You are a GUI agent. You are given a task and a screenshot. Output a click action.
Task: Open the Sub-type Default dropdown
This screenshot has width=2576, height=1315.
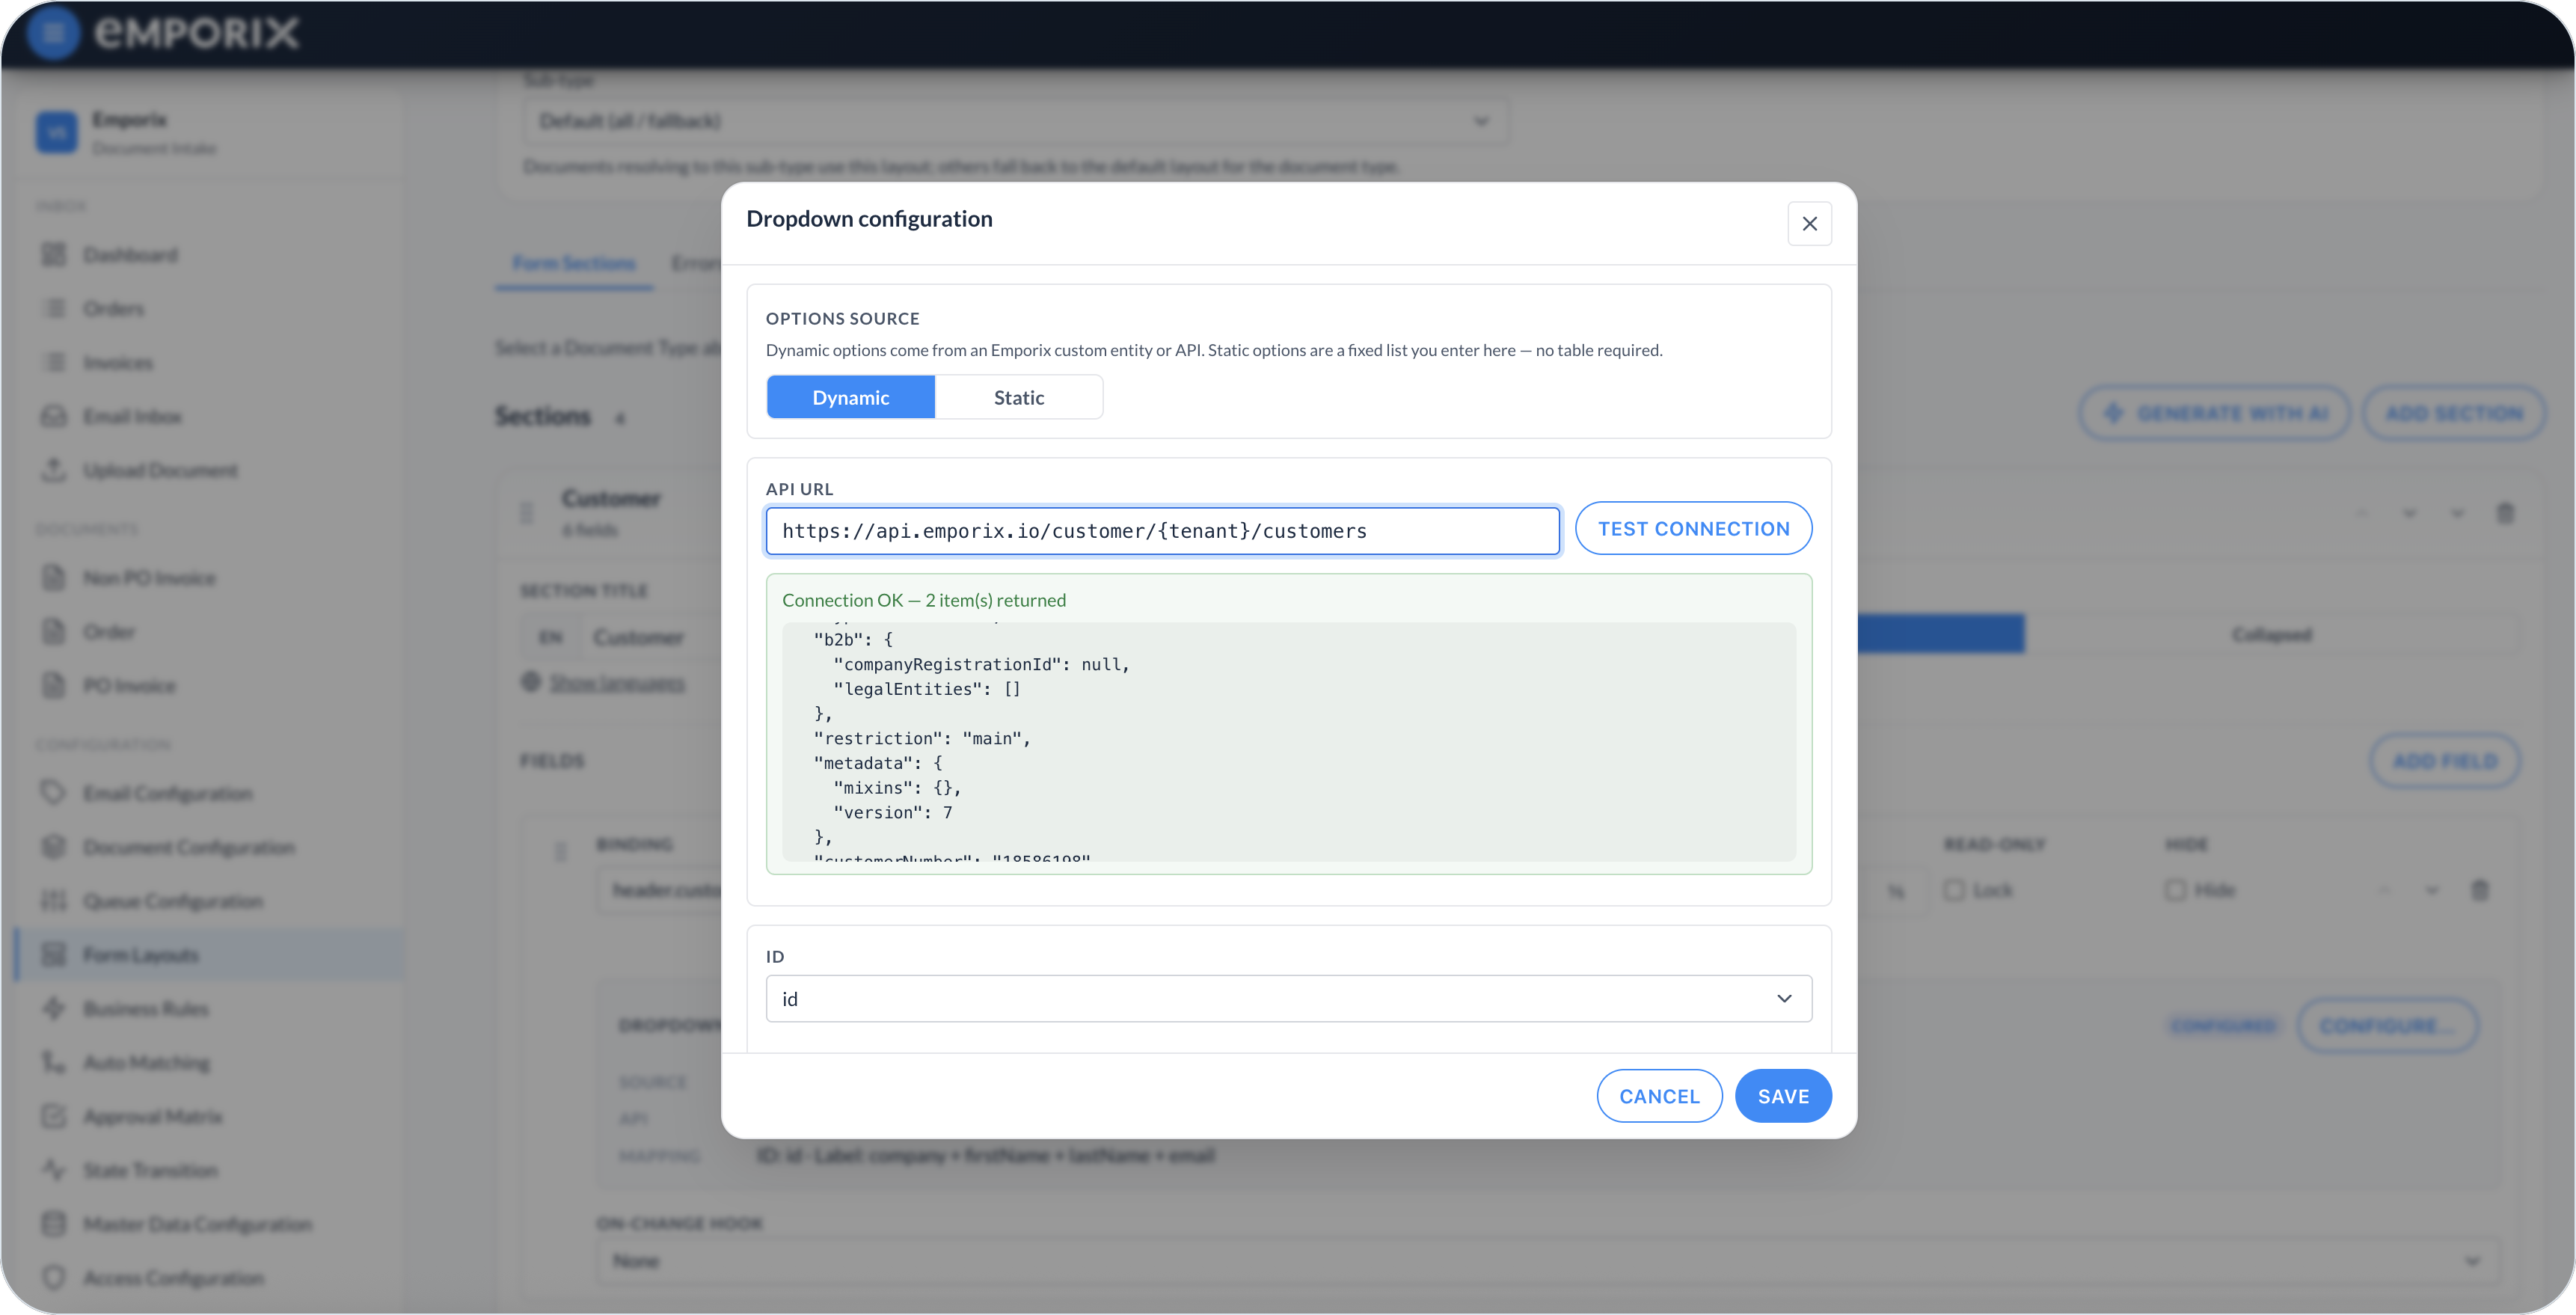click(x=1014, y=121)
